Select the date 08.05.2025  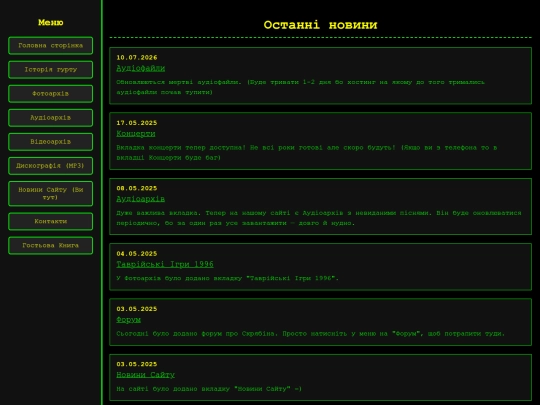click(x=137, y=188)
